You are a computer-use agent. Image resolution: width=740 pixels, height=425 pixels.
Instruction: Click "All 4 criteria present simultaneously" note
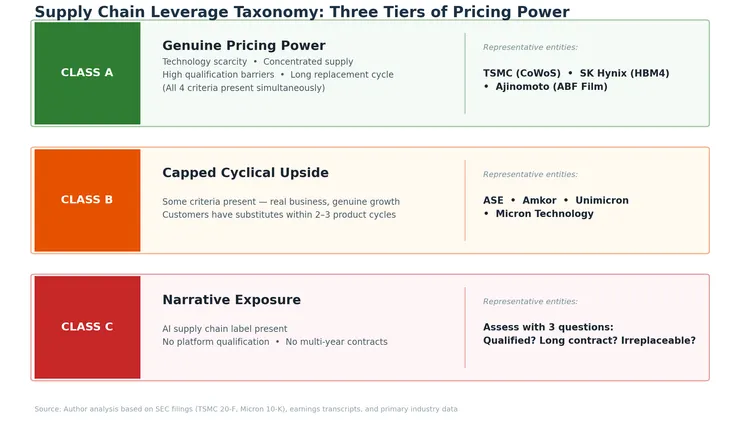tap(243, 88)
